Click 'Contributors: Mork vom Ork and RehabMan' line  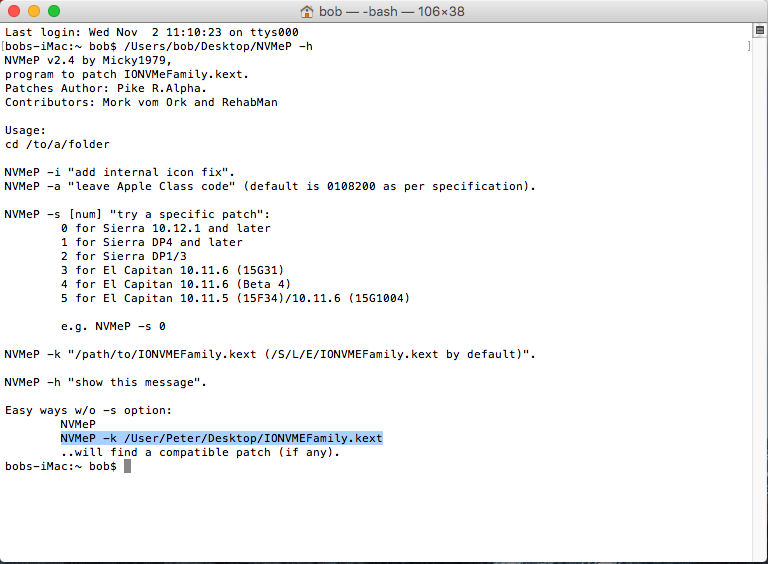(x=141, y=102)
